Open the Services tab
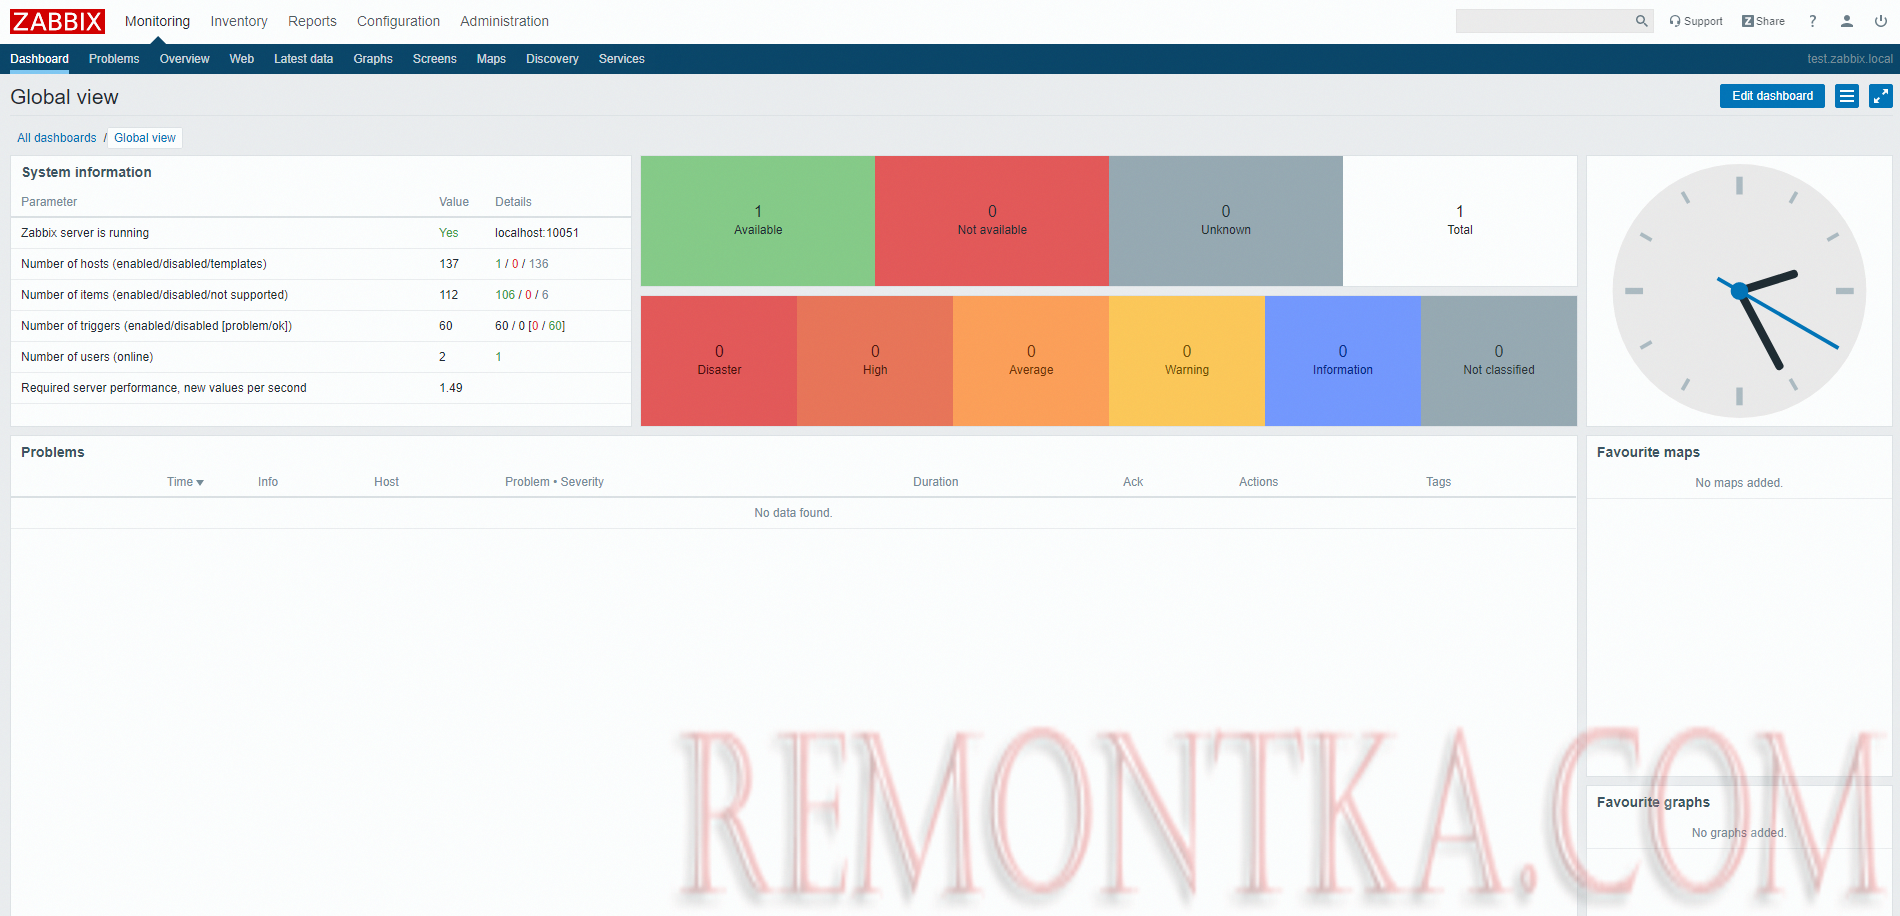 pos(622,59)
